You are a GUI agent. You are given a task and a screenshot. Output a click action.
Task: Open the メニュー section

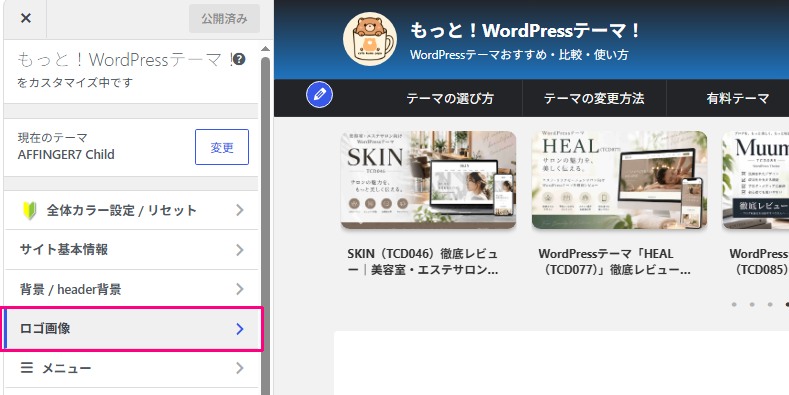pyautogui.click(x=132, y=368)
